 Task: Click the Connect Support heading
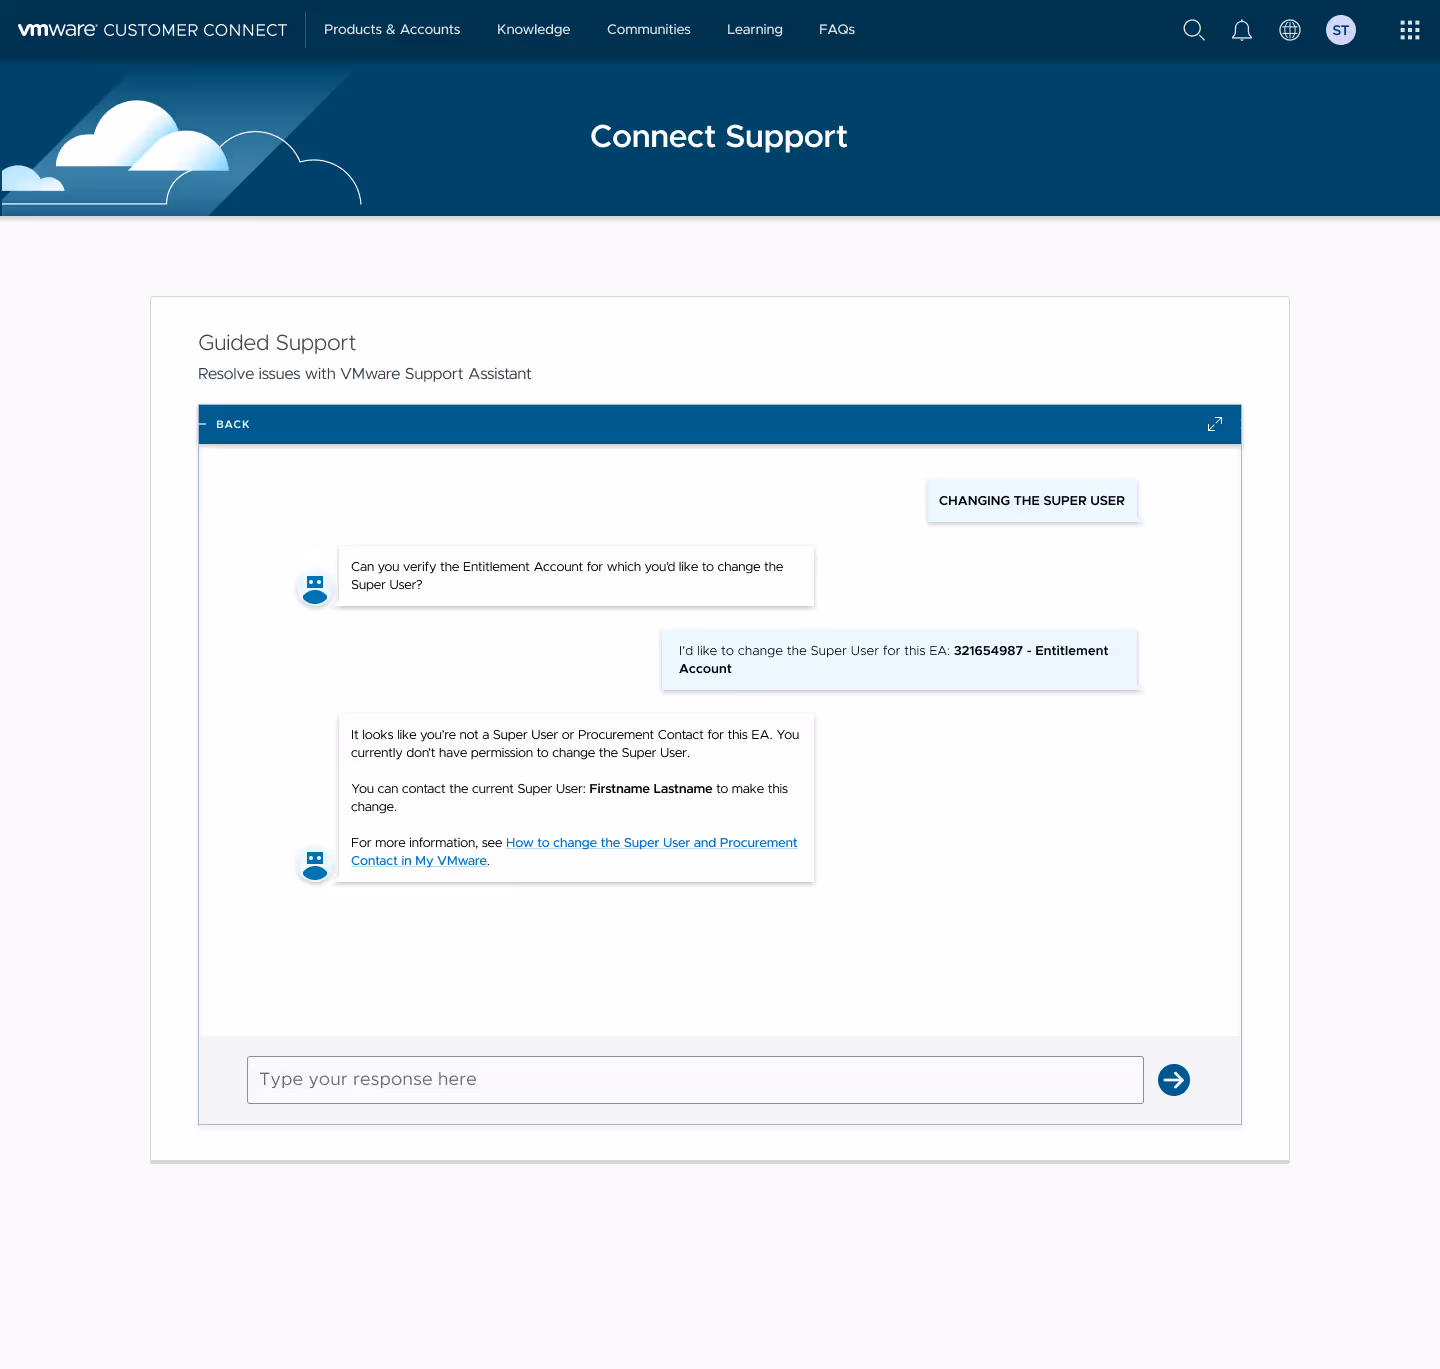(x=719, y=136)
